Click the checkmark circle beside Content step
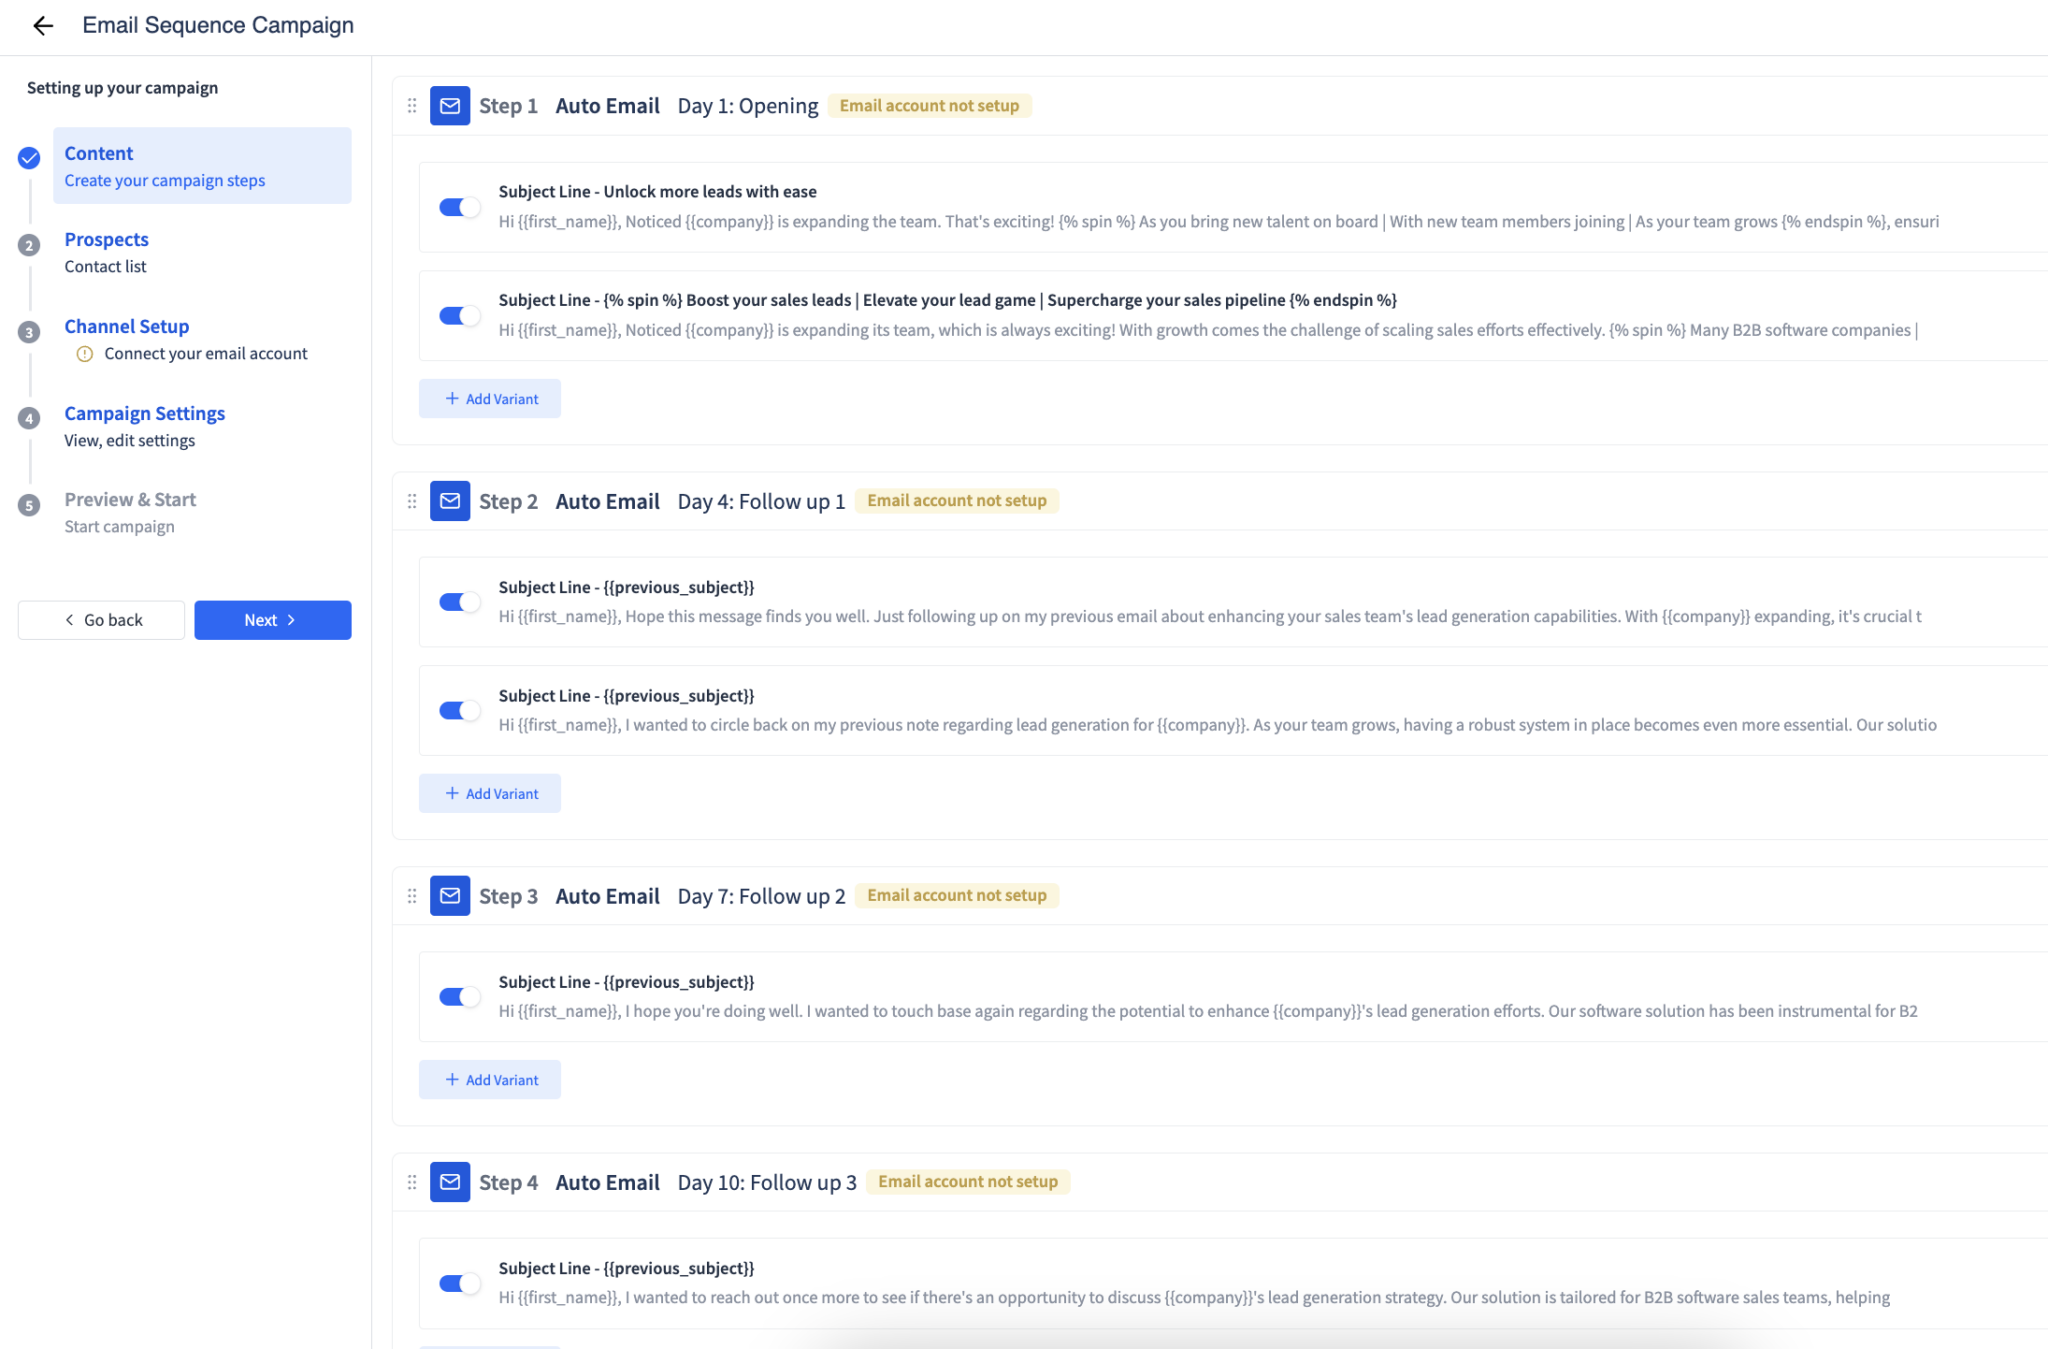 click(x=29, y=157)
